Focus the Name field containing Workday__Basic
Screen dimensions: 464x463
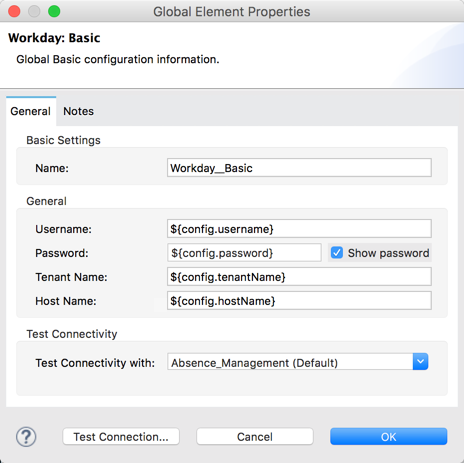point(299,168)
